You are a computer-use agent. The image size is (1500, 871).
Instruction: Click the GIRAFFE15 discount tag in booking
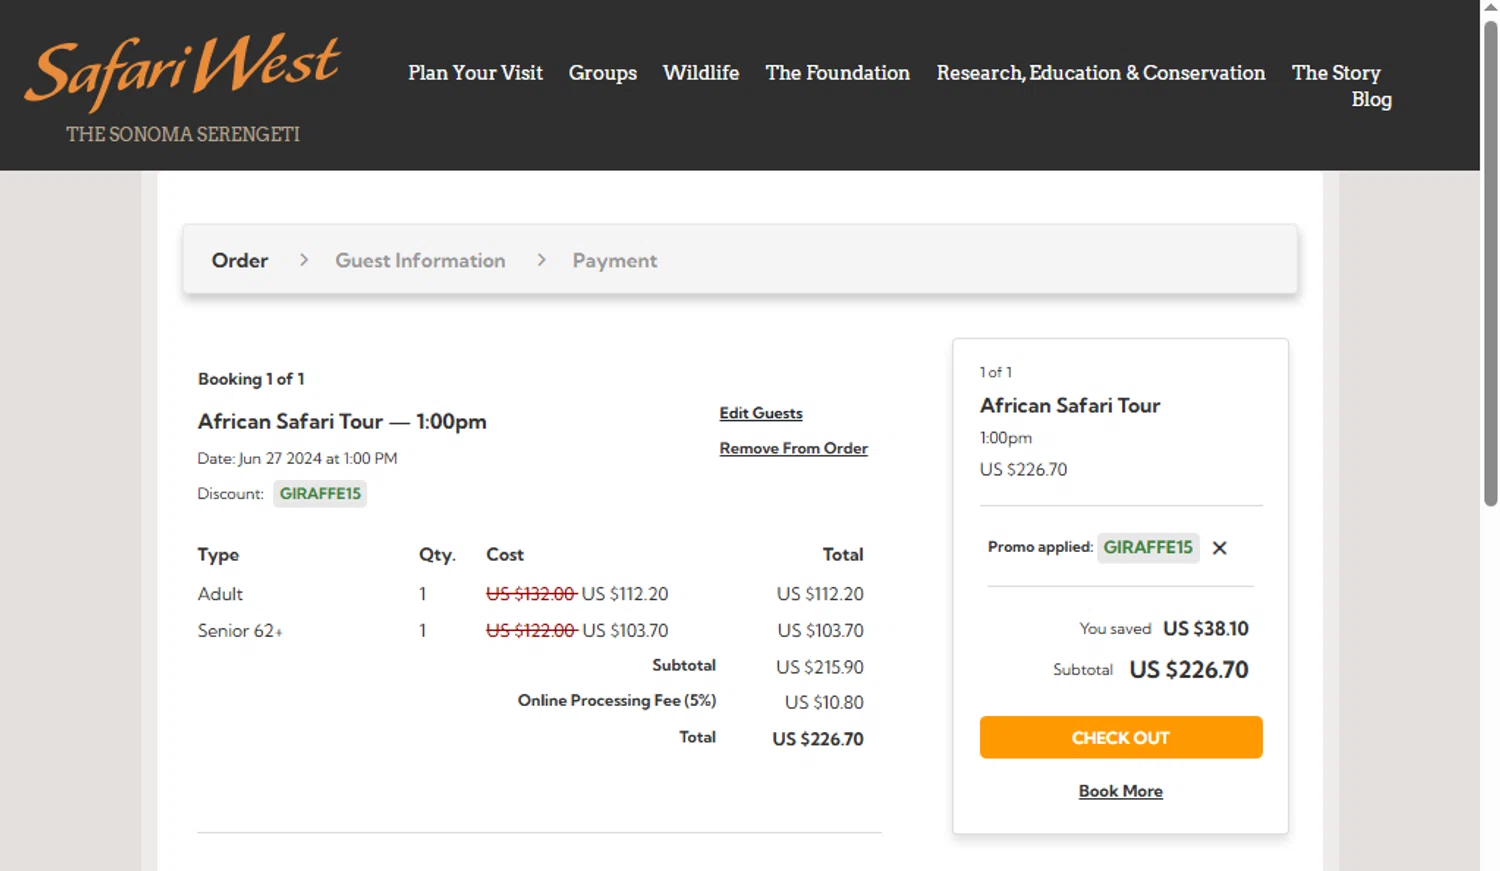click(x=320, y=494)
